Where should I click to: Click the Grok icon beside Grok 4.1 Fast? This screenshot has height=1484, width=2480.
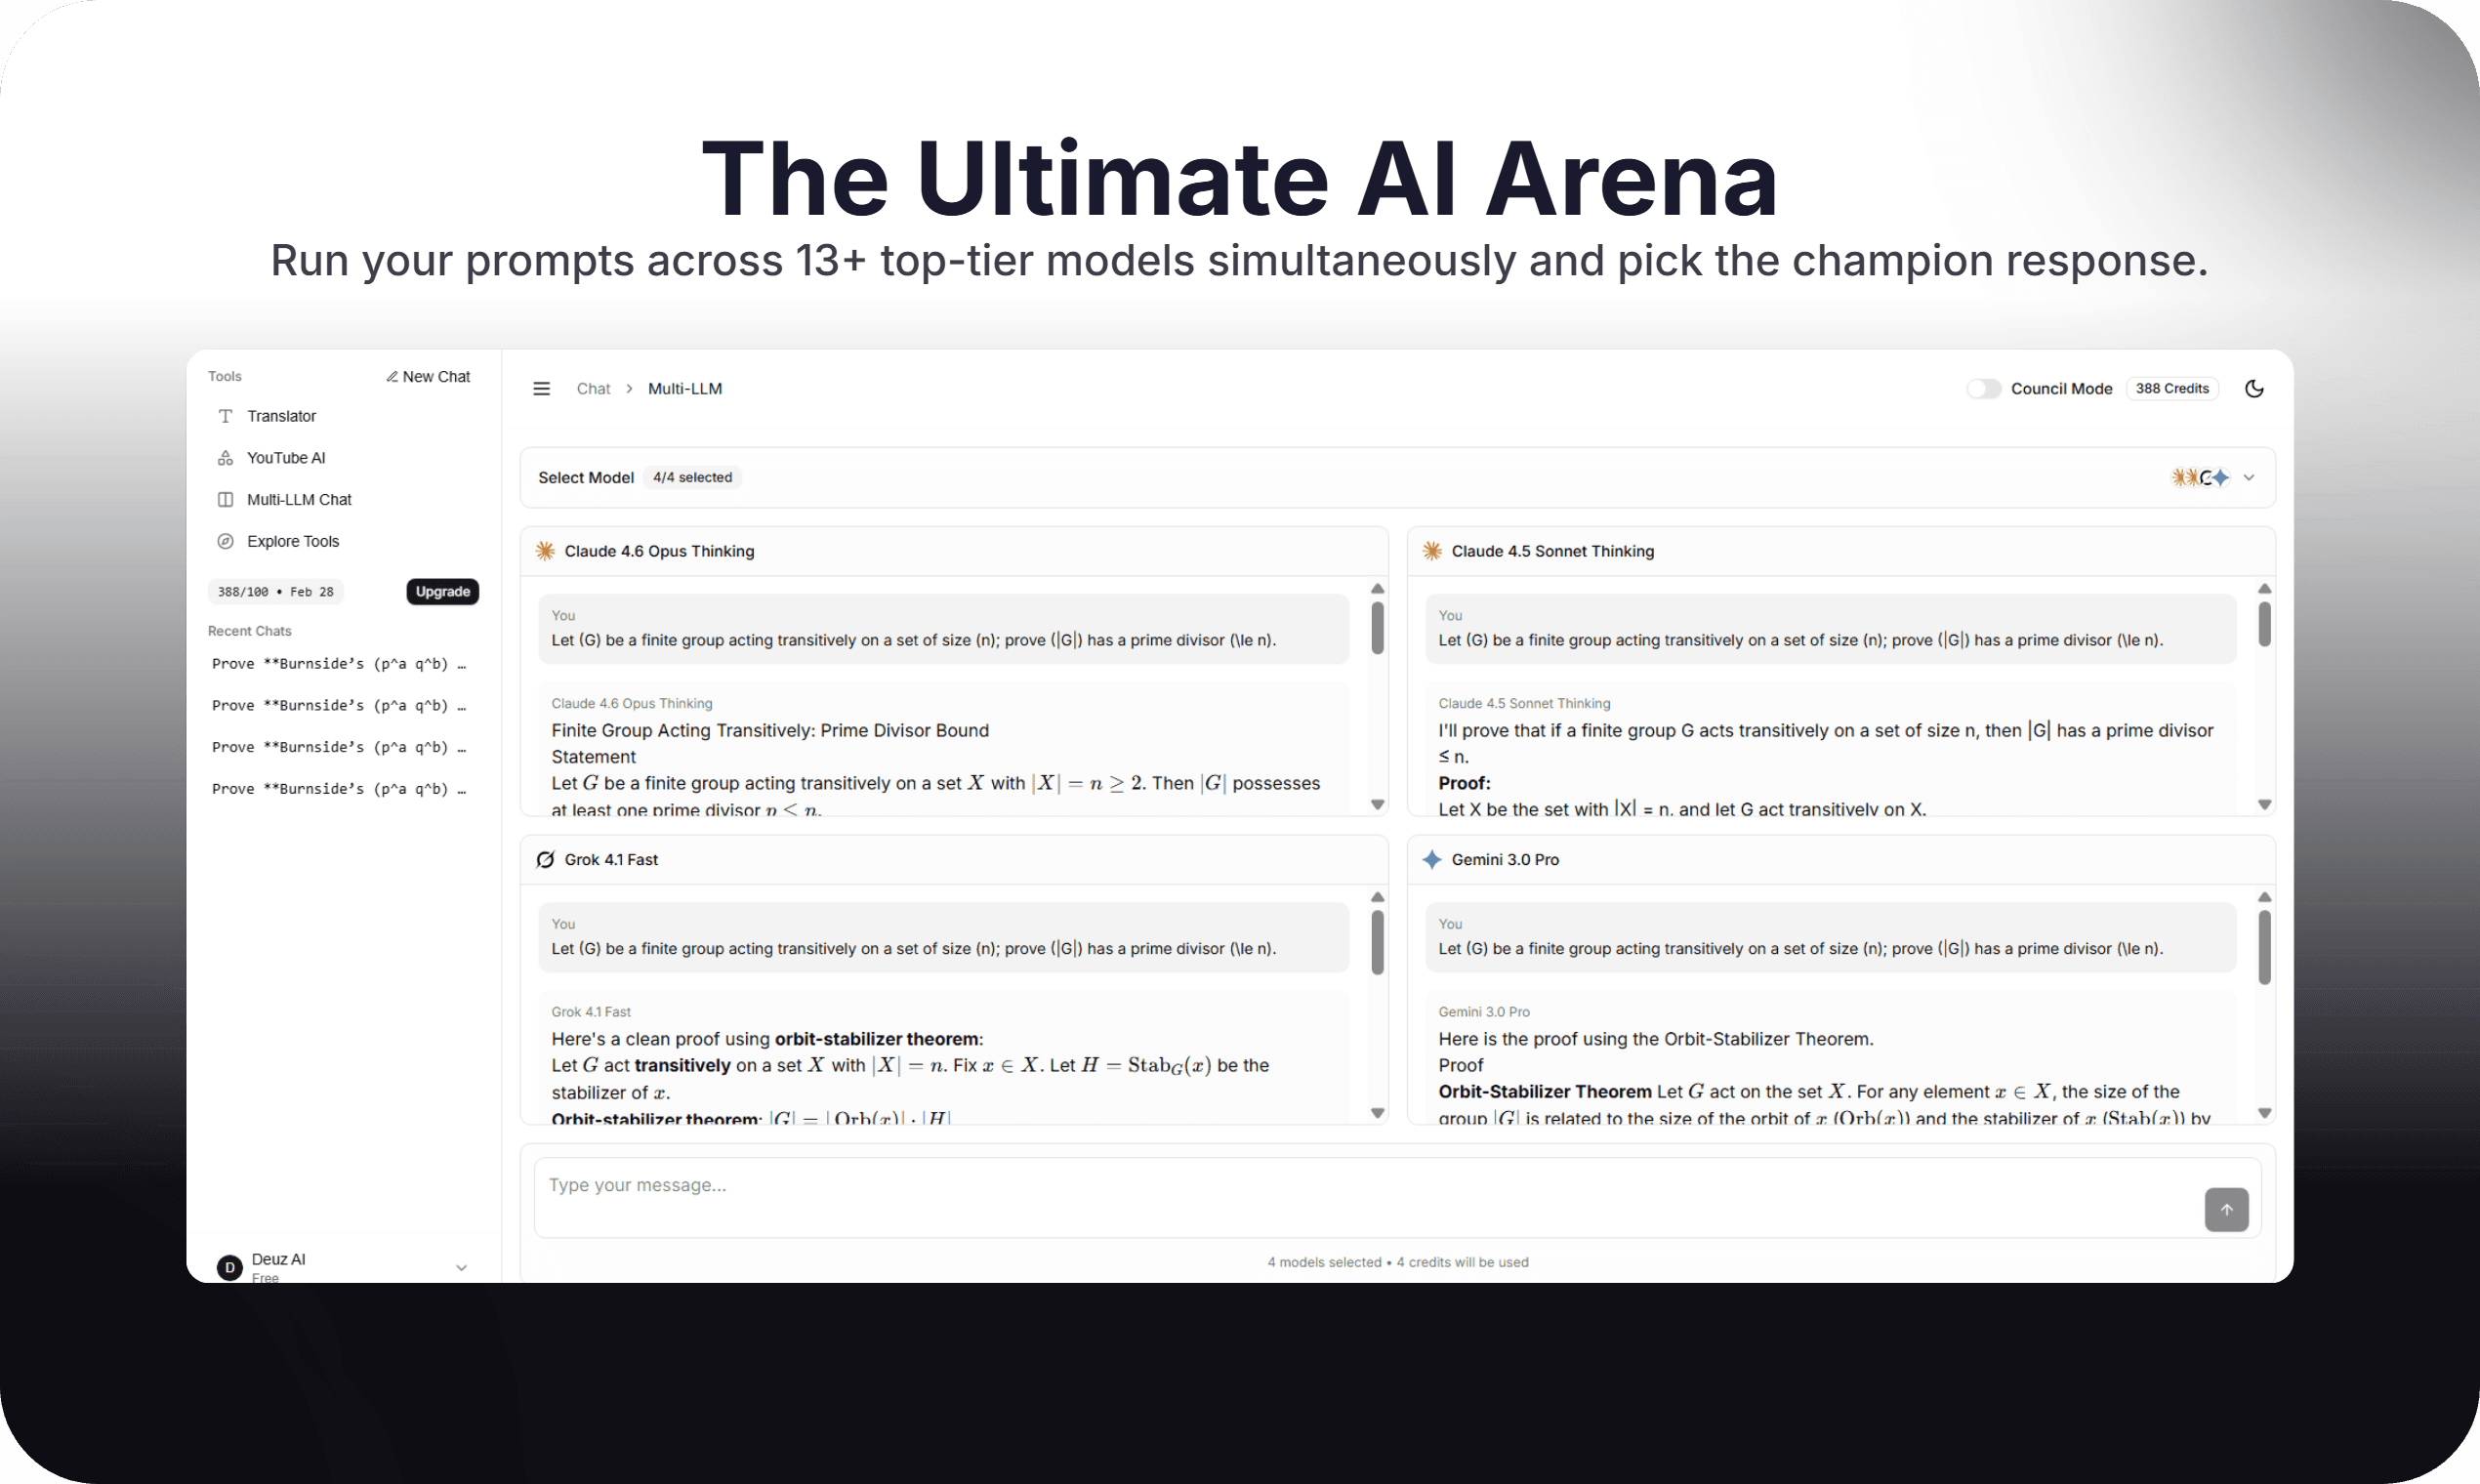click(x=545, y=859)
